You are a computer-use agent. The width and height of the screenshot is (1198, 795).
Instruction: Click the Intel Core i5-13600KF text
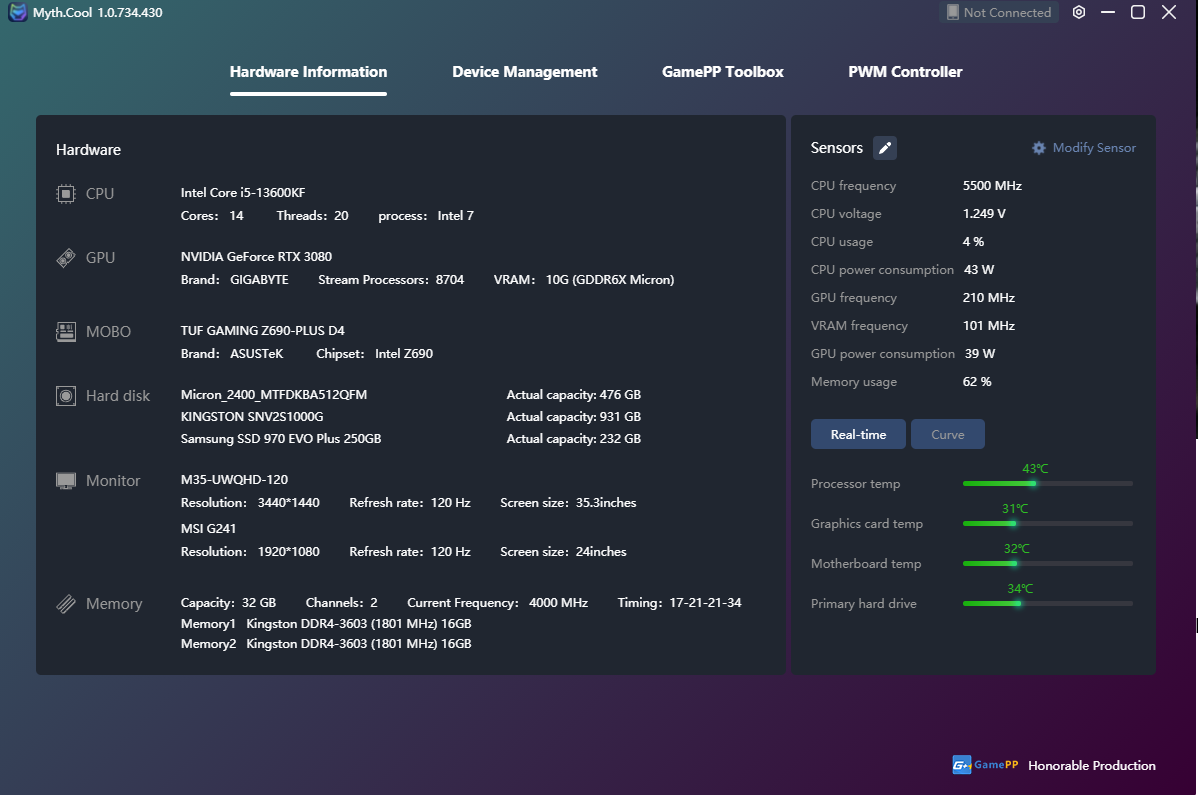coord(243,193)
